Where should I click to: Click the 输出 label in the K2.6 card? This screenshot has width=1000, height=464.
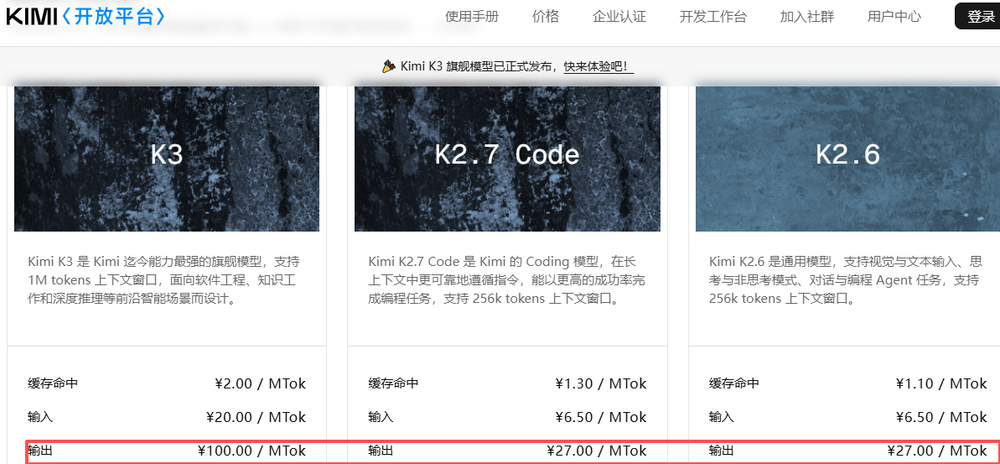click(721, 451)
